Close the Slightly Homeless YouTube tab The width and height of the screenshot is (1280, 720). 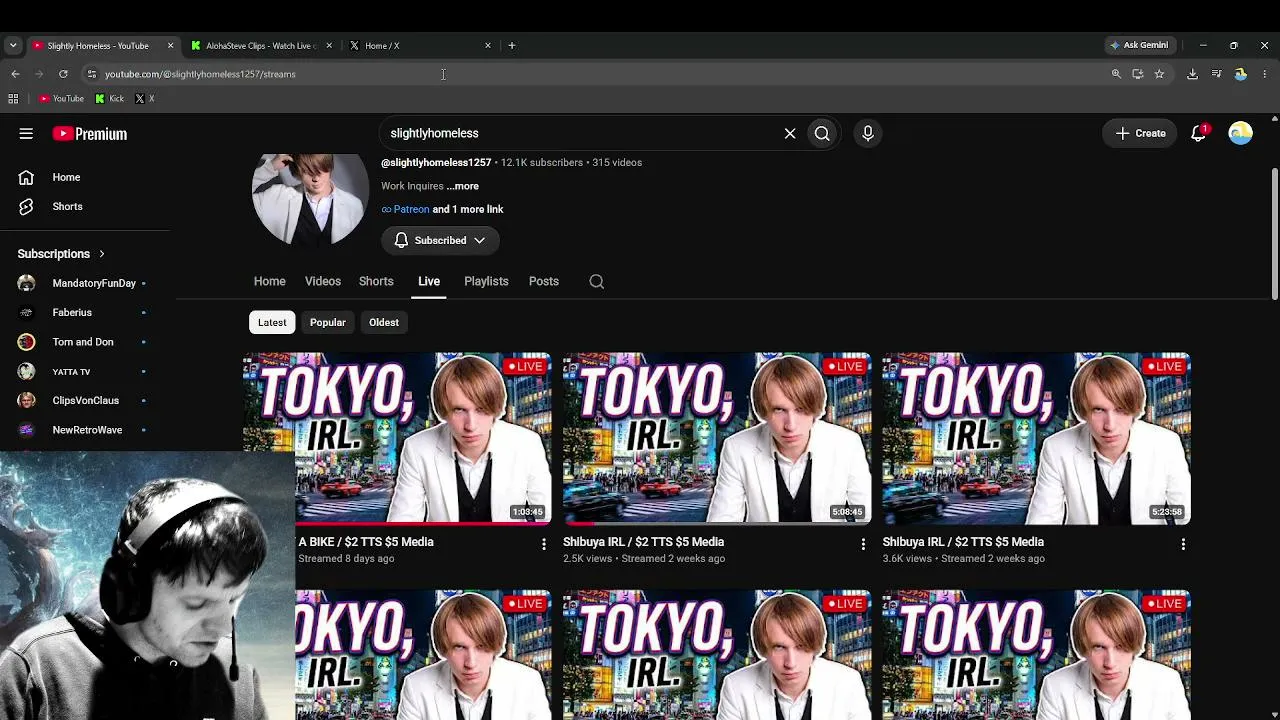click(170, 45)
